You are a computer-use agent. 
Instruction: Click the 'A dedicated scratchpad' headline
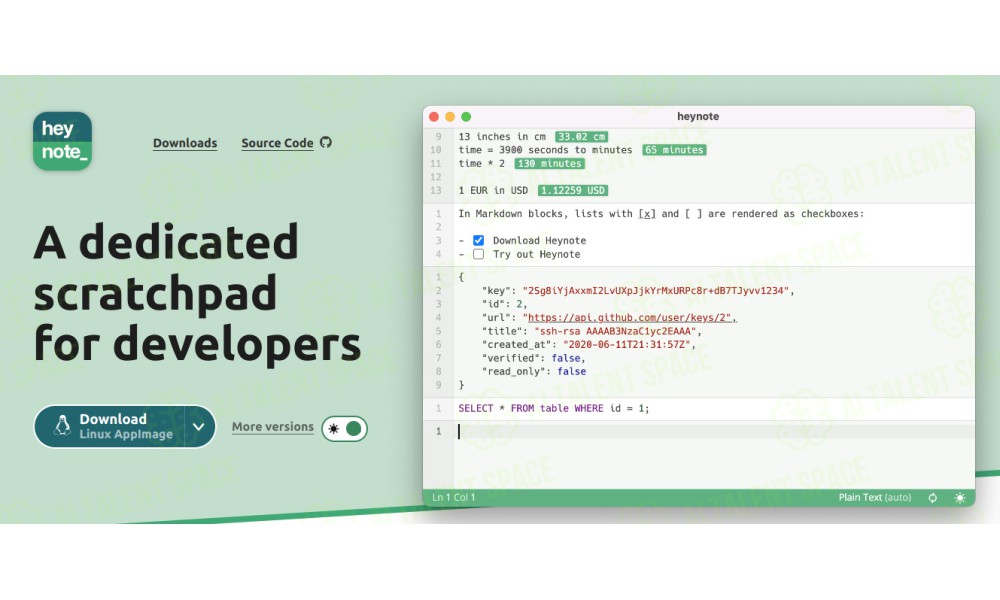(197, 293)
